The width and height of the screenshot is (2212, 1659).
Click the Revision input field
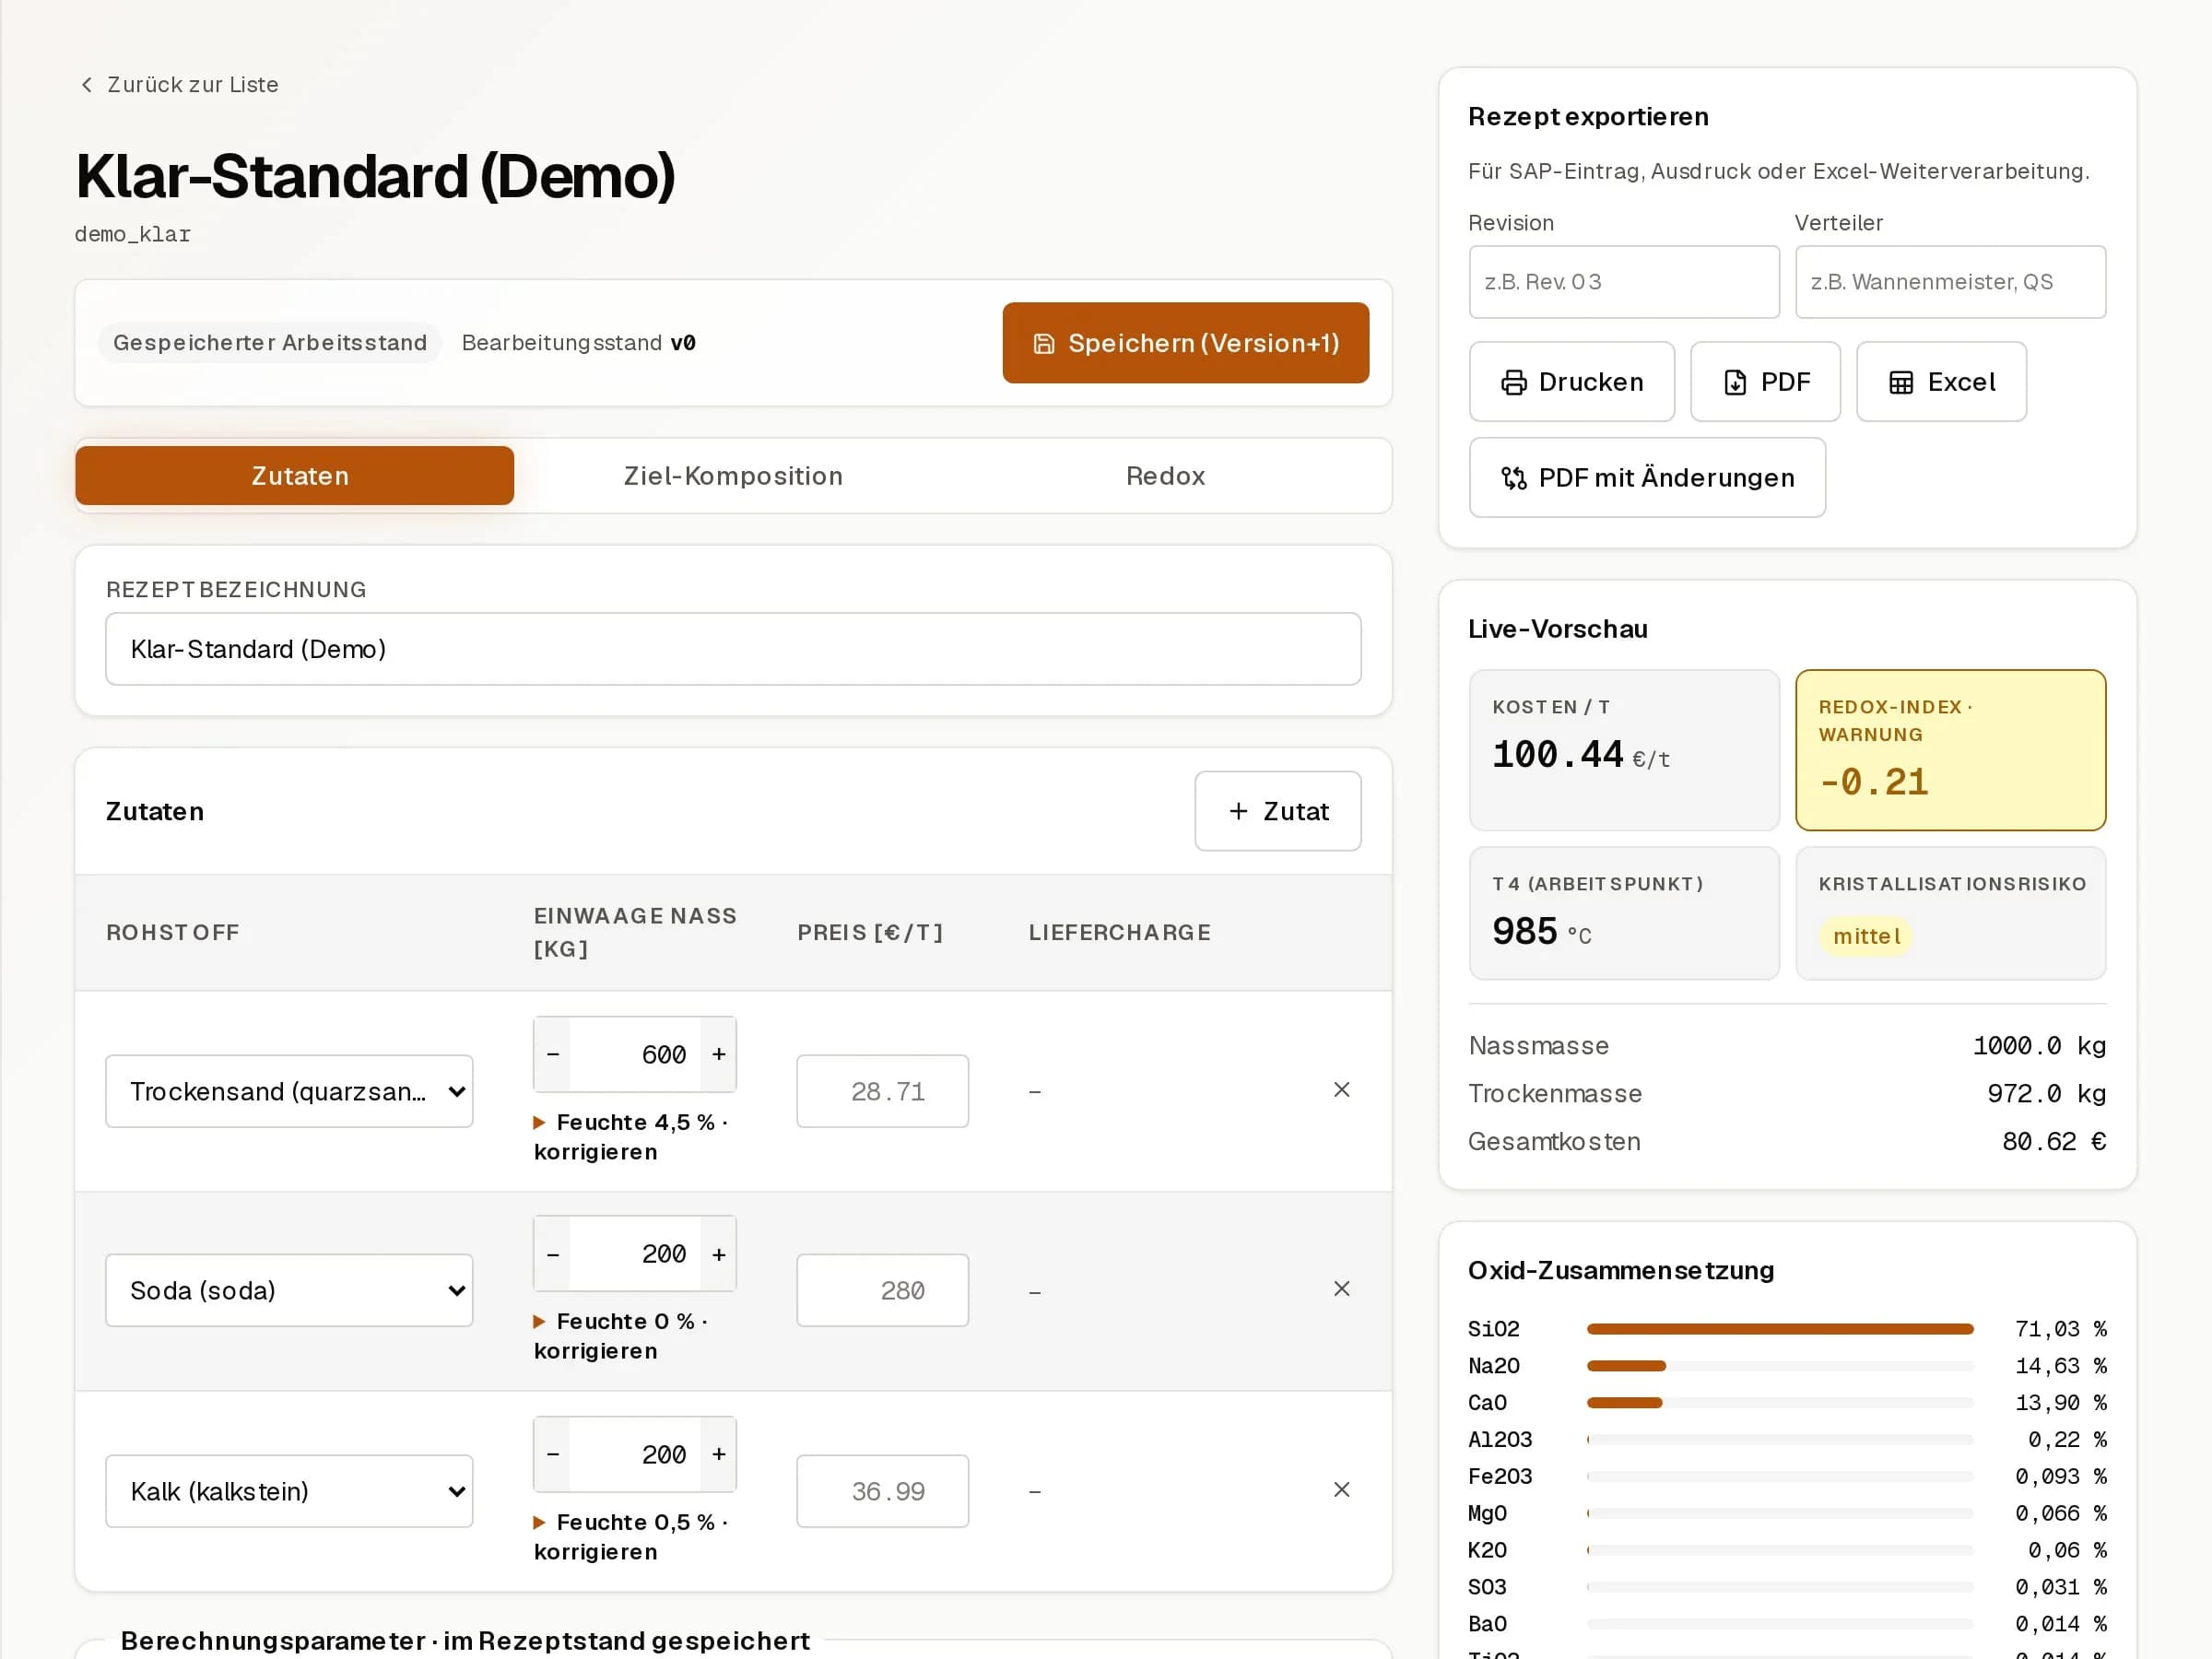tap(1624, 282)
